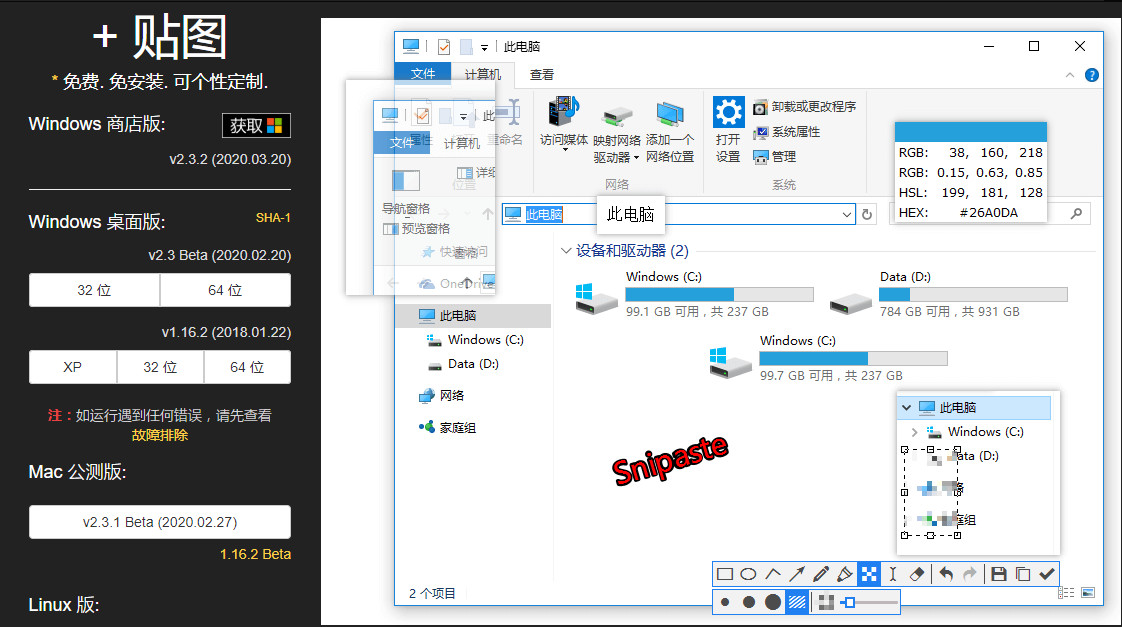Select the Snipaste pencil tool
The image size is (1122, 627).
tap(821, 574)
